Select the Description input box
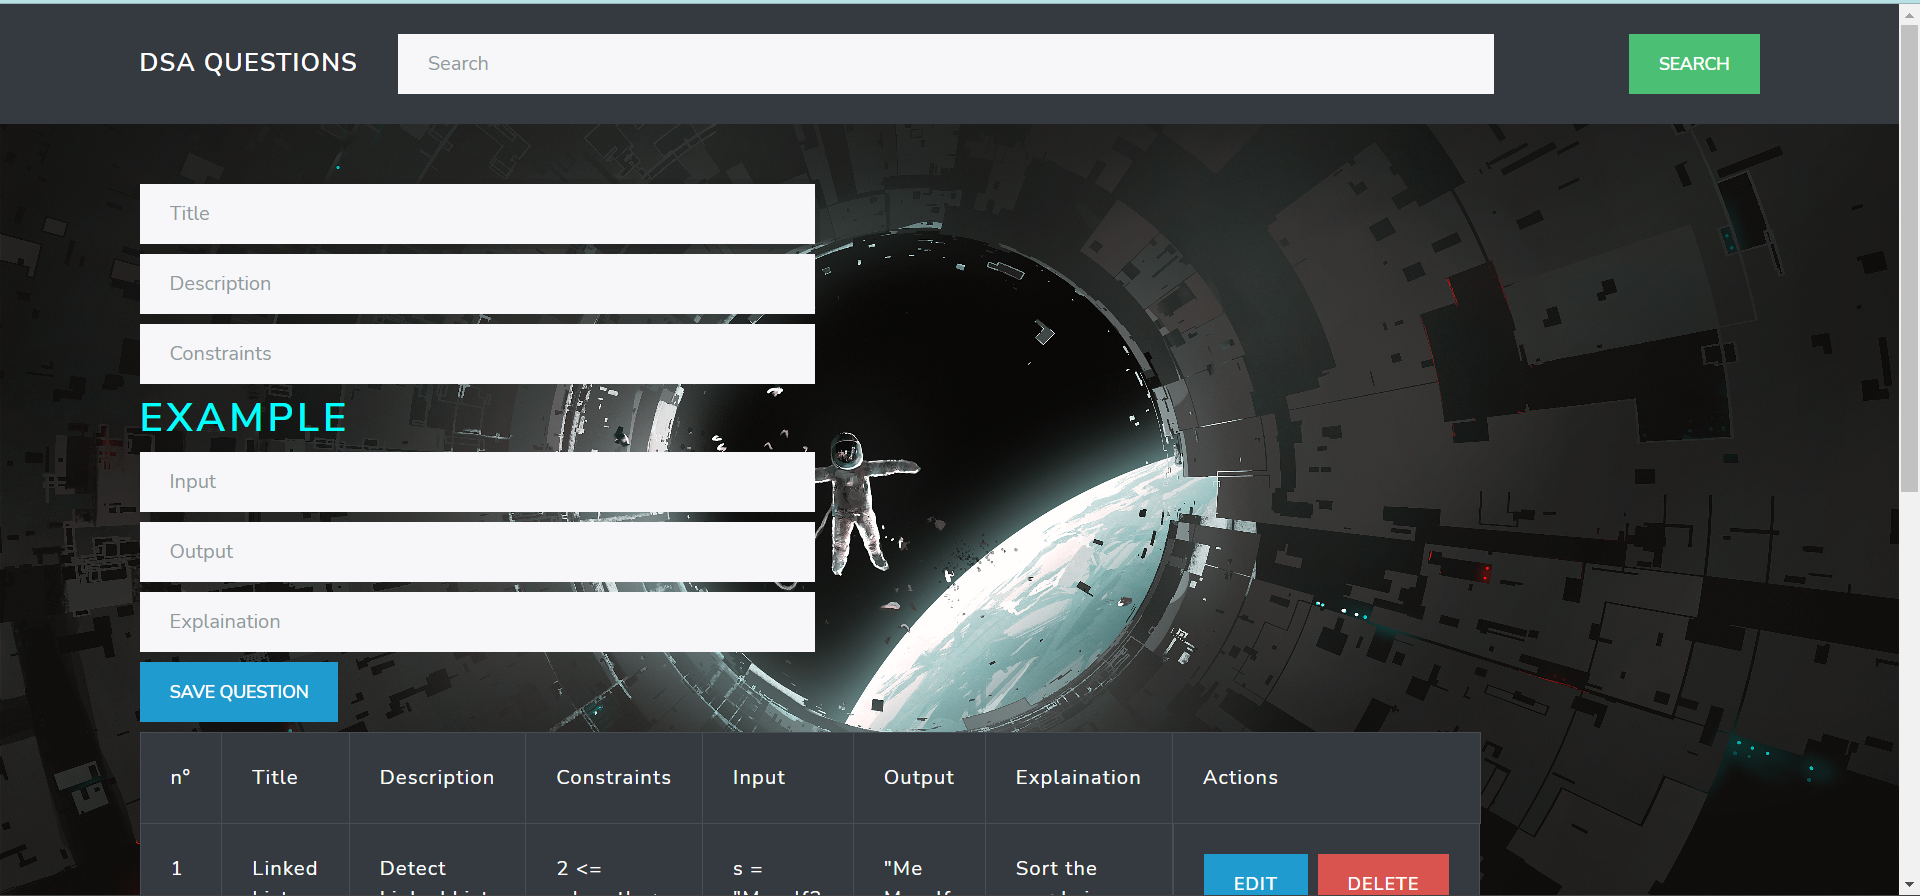Image resolution: width=1920 pixels, height=896 pixels. click(x=477, y=284)
